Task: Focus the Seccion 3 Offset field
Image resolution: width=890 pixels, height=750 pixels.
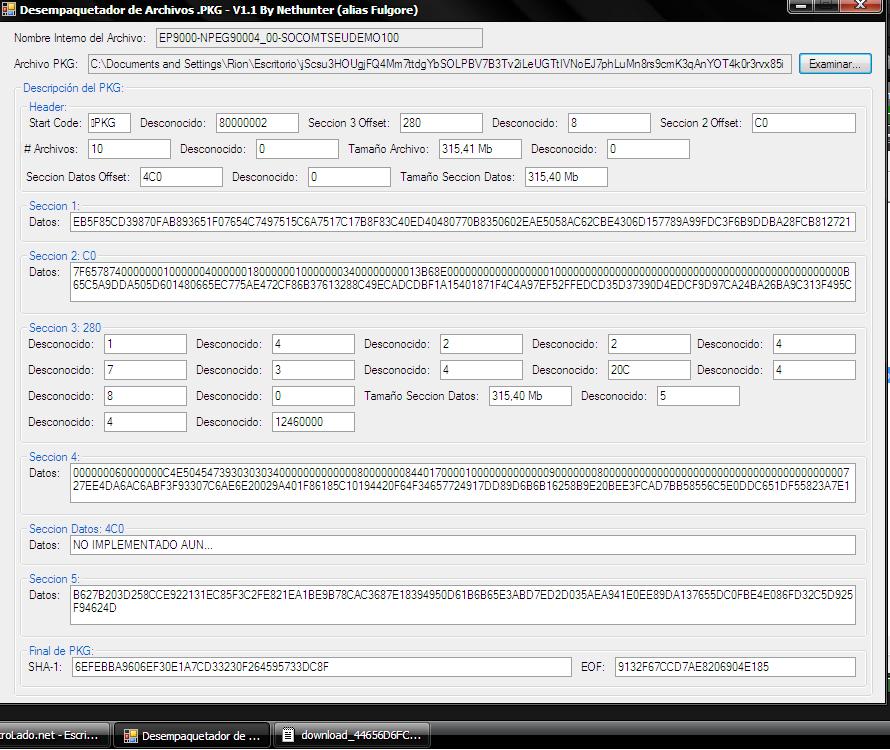Action: [x=441, y=123]
